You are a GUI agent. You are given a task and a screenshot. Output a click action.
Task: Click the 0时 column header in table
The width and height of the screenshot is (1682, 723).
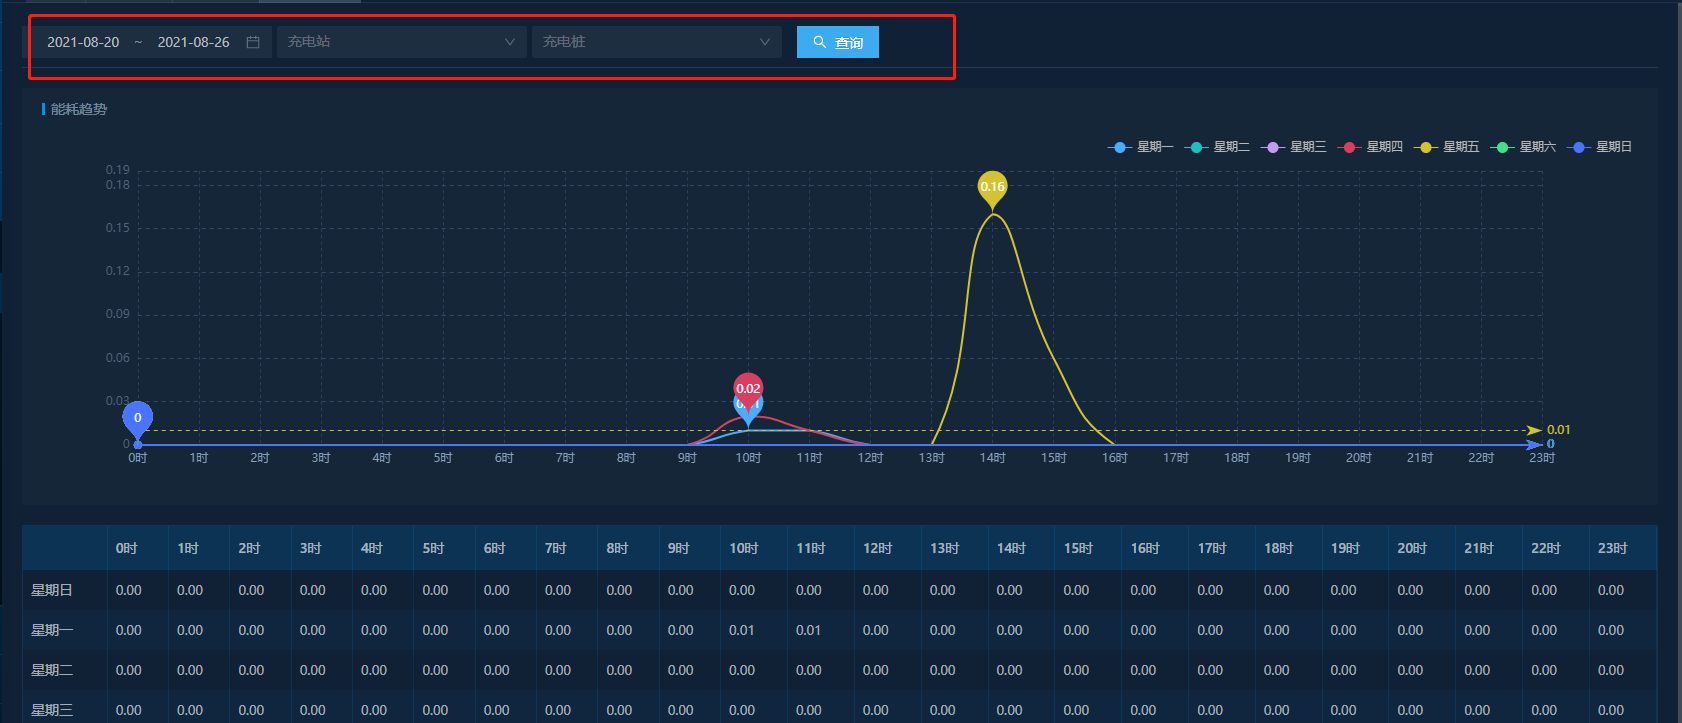[x=126, y=548]
